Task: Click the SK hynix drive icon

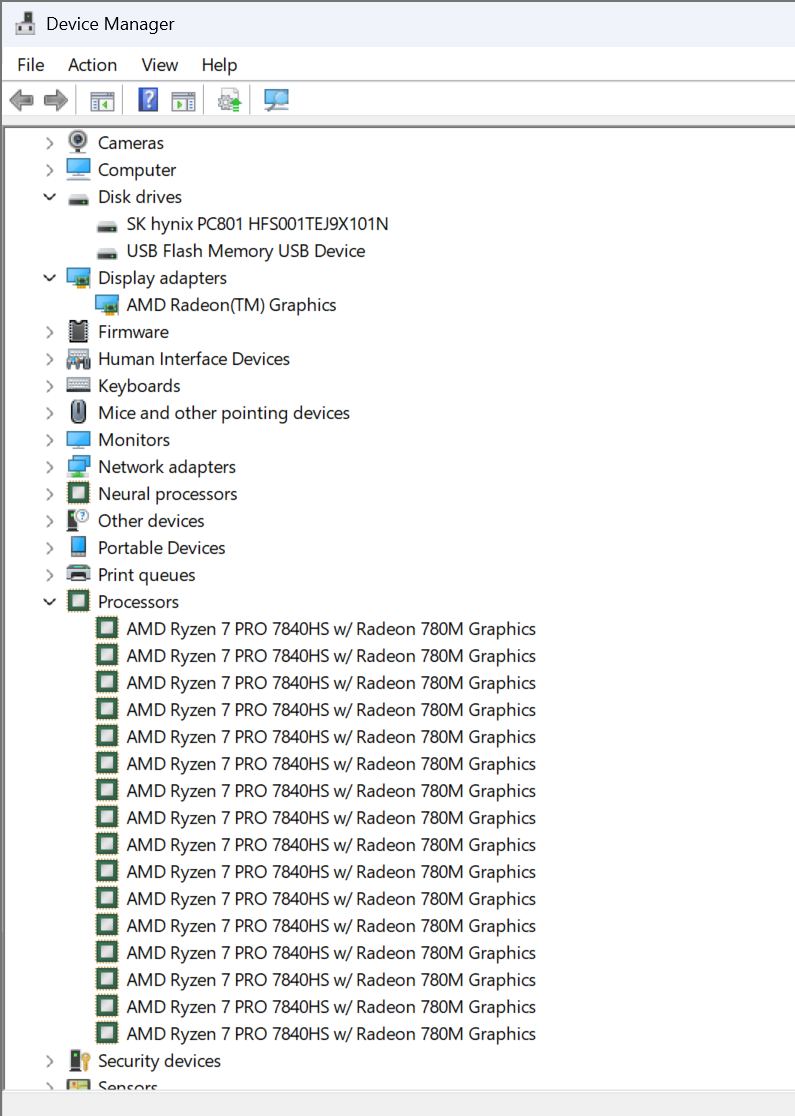Action: [107, 227]
